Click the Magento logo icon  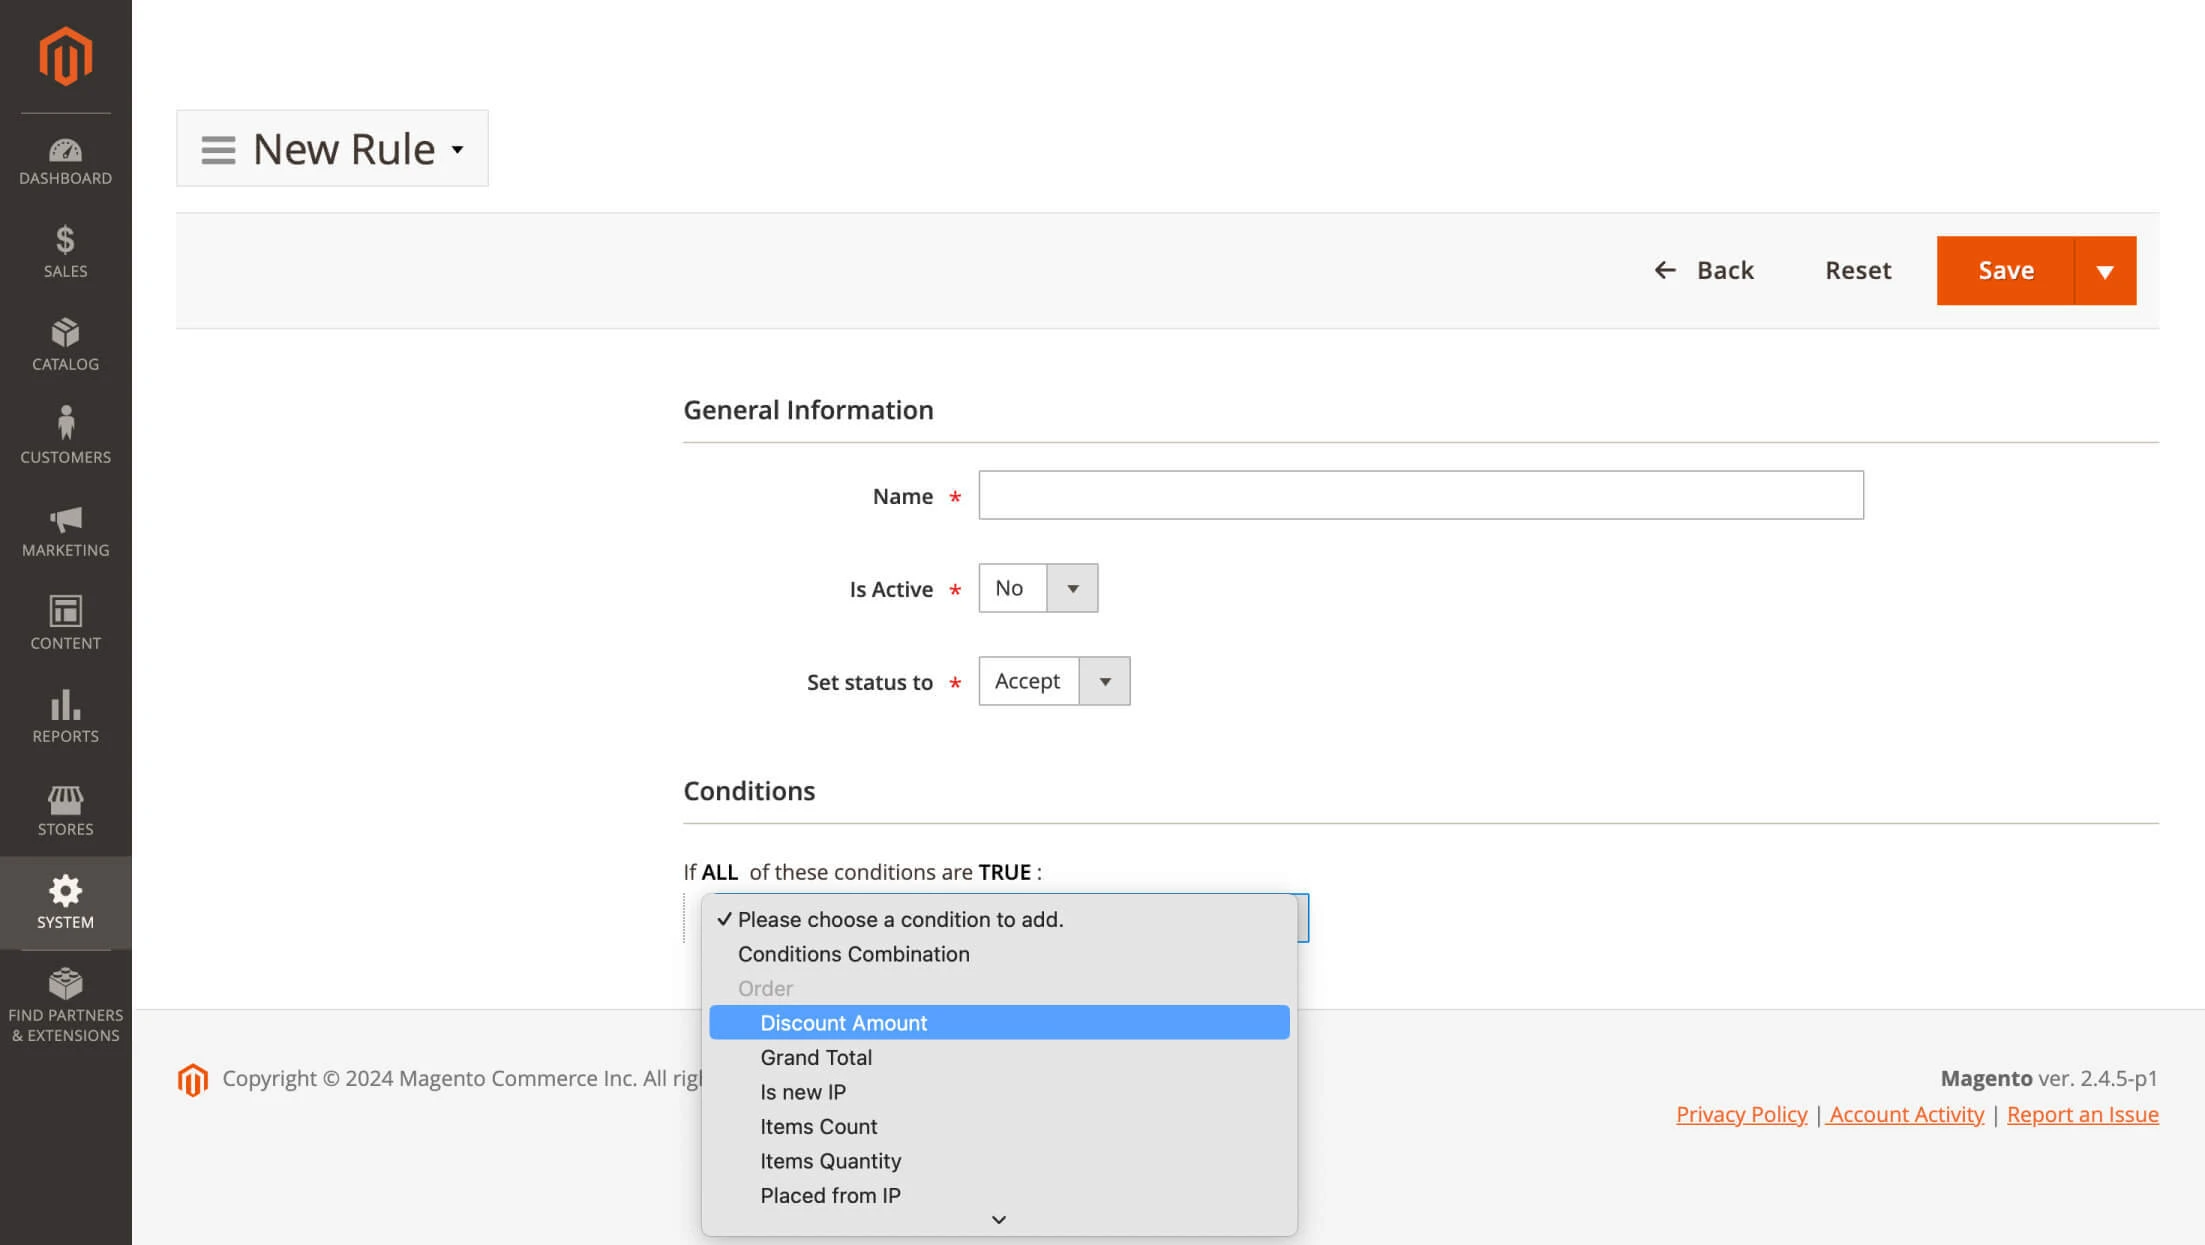[65, 55]
